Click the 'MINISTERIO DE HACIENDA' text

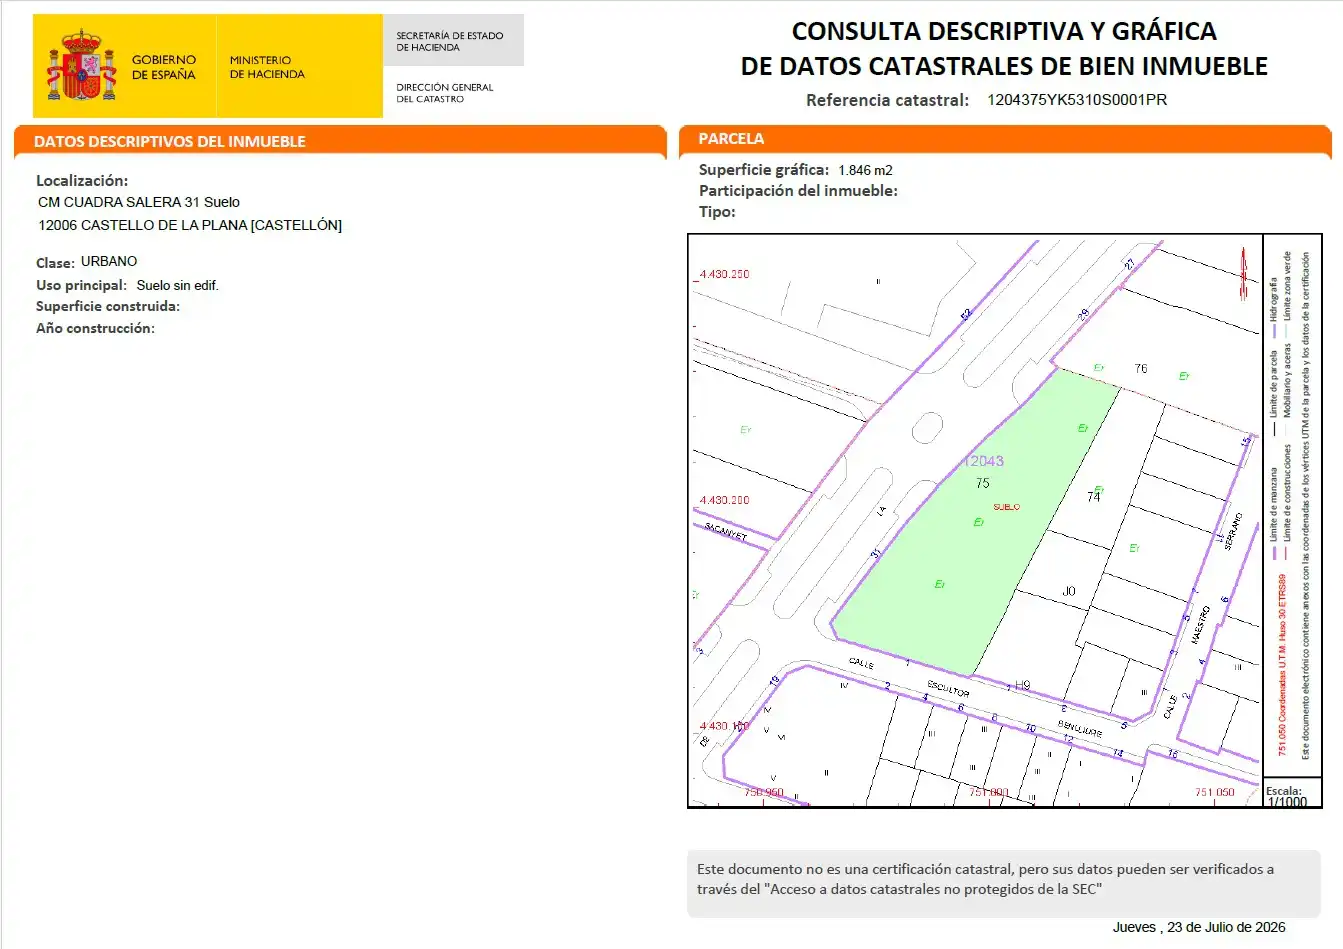pos(267,67)
